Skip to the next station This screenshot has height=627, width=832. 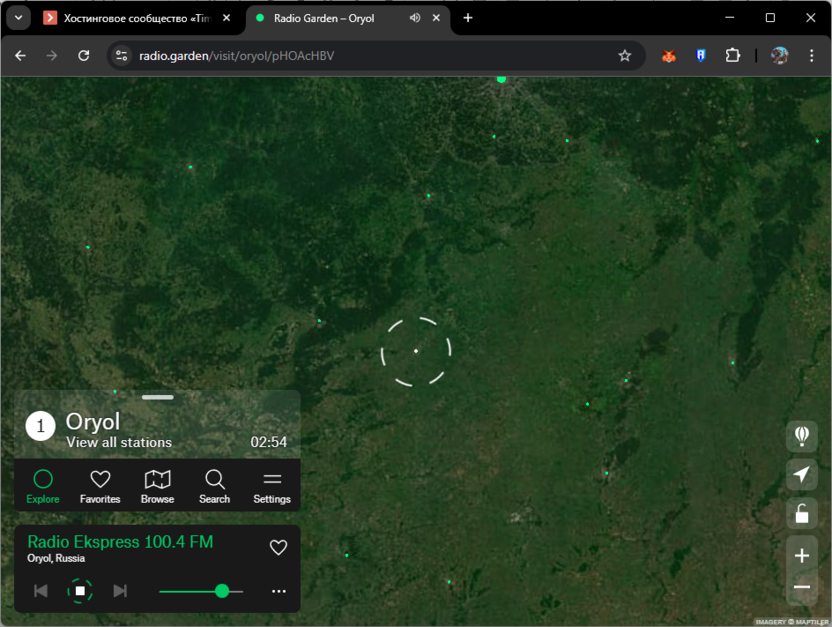[120, 591]
